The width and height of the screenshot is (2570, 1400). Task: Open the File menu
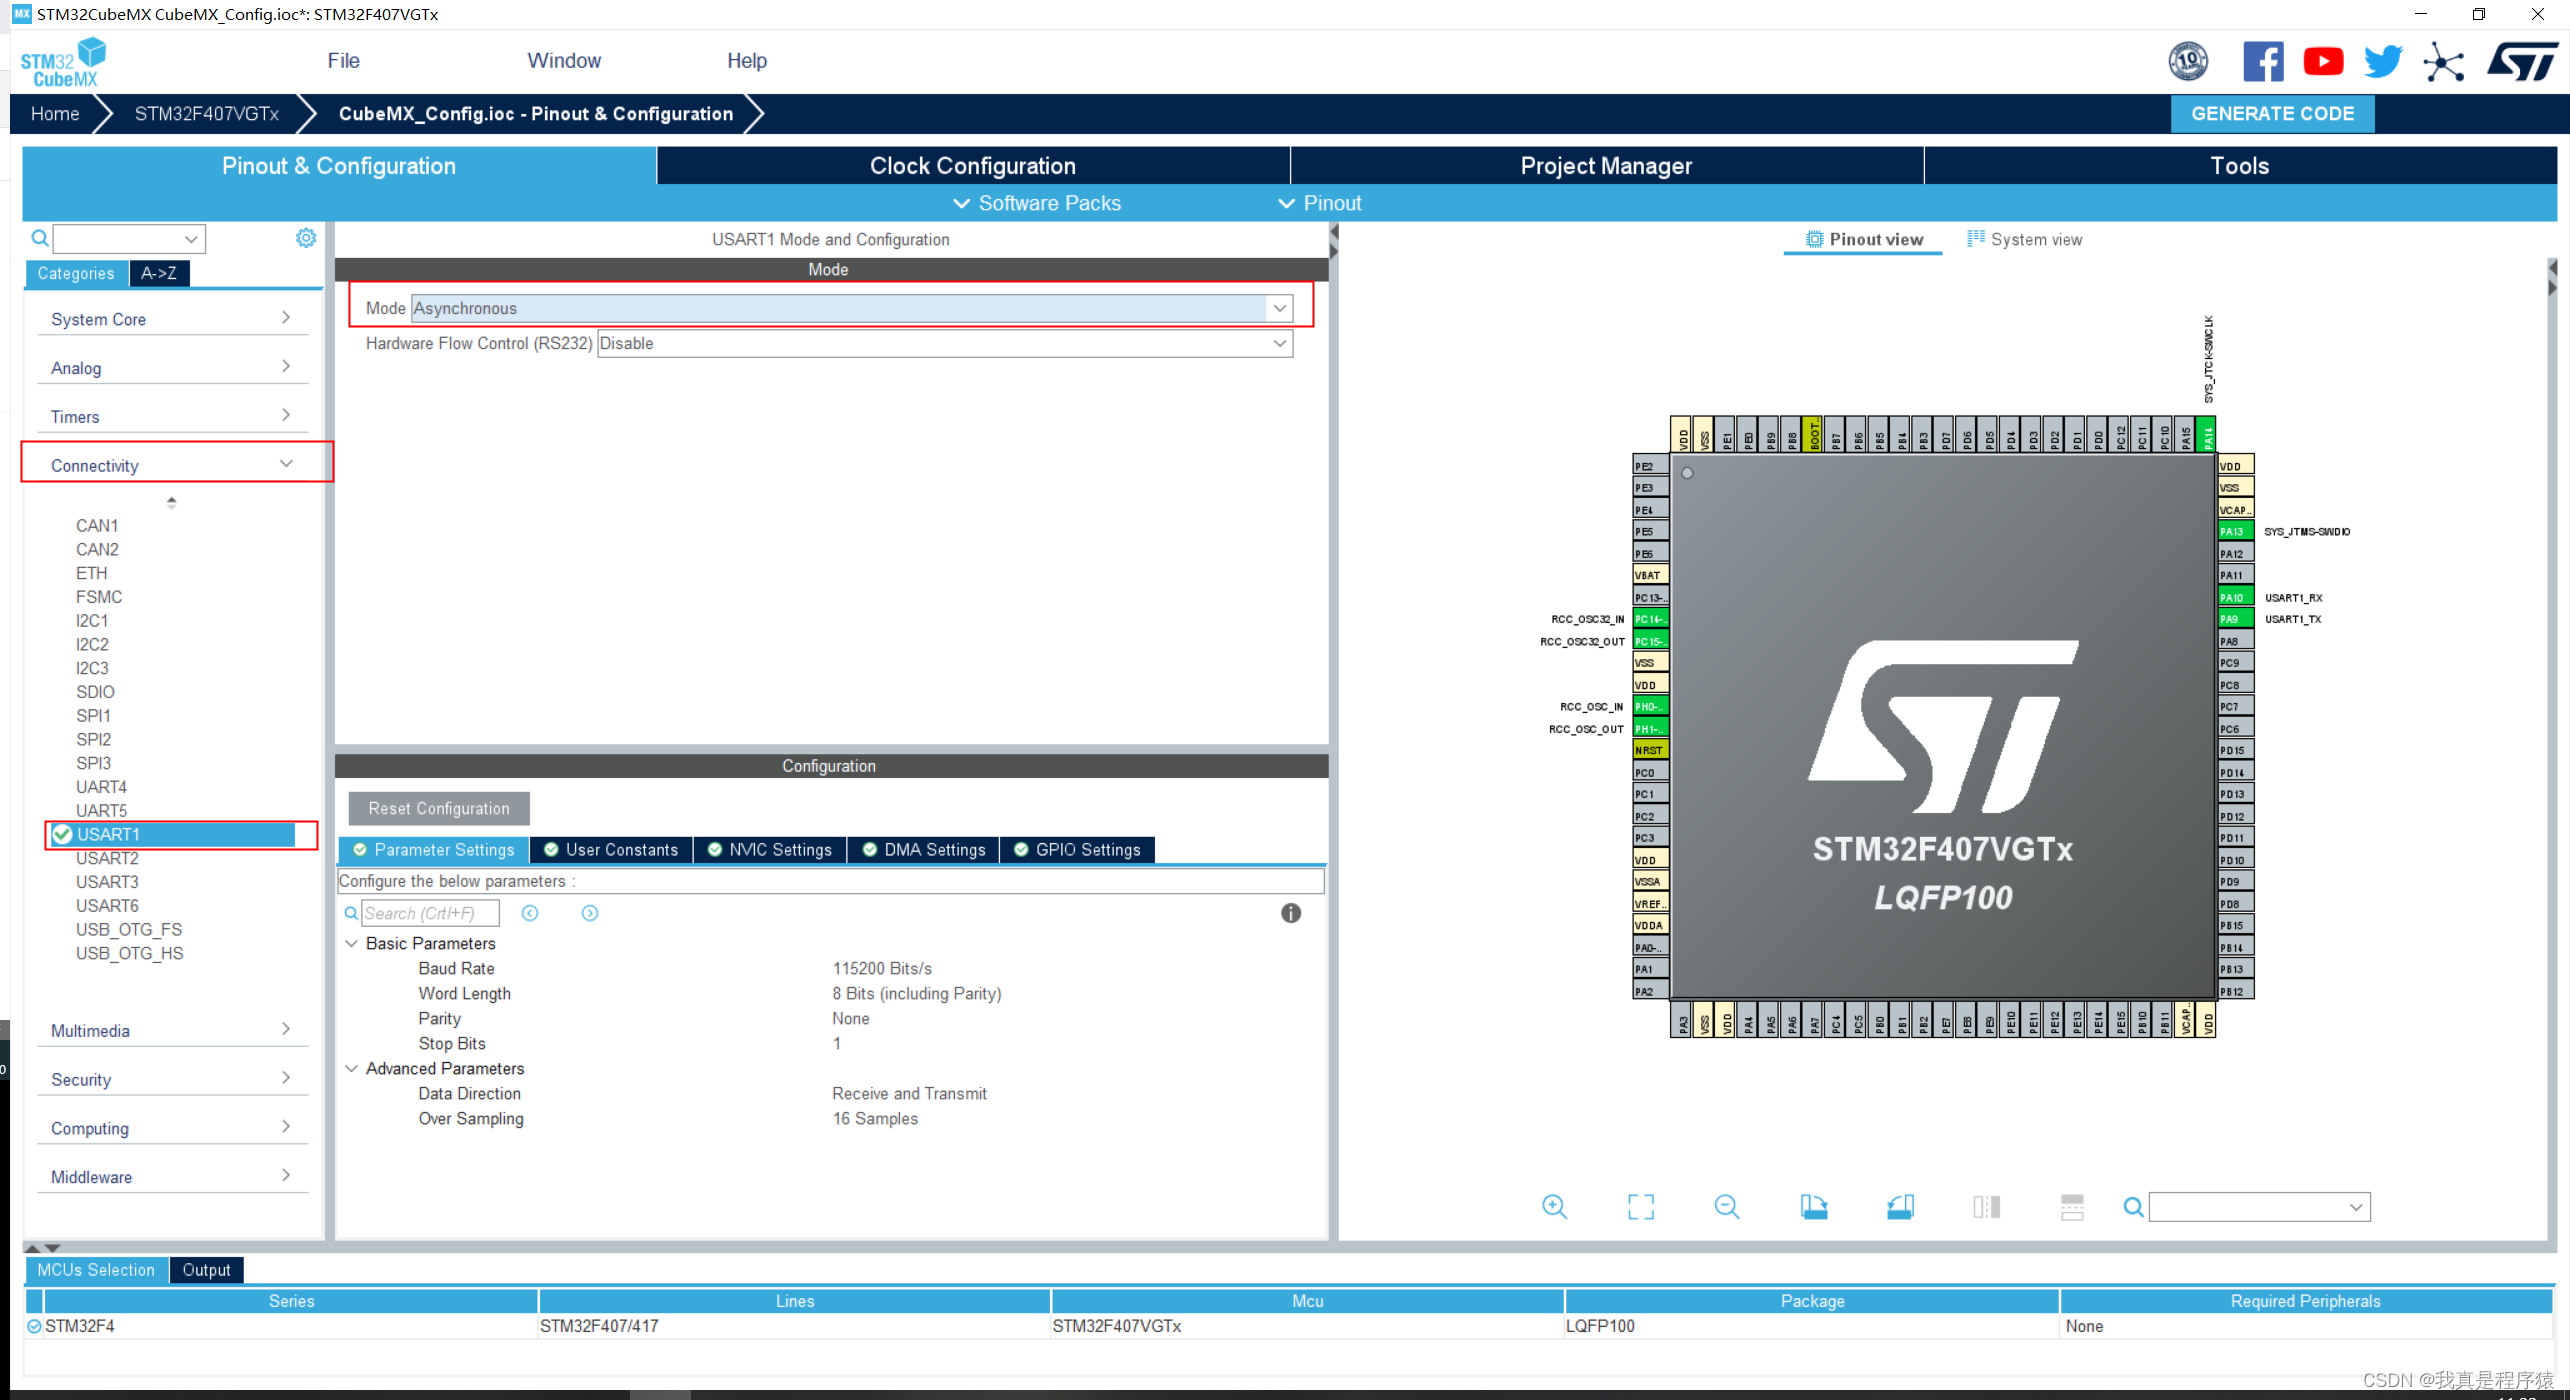pyautogui.click(x=343, y=61)
